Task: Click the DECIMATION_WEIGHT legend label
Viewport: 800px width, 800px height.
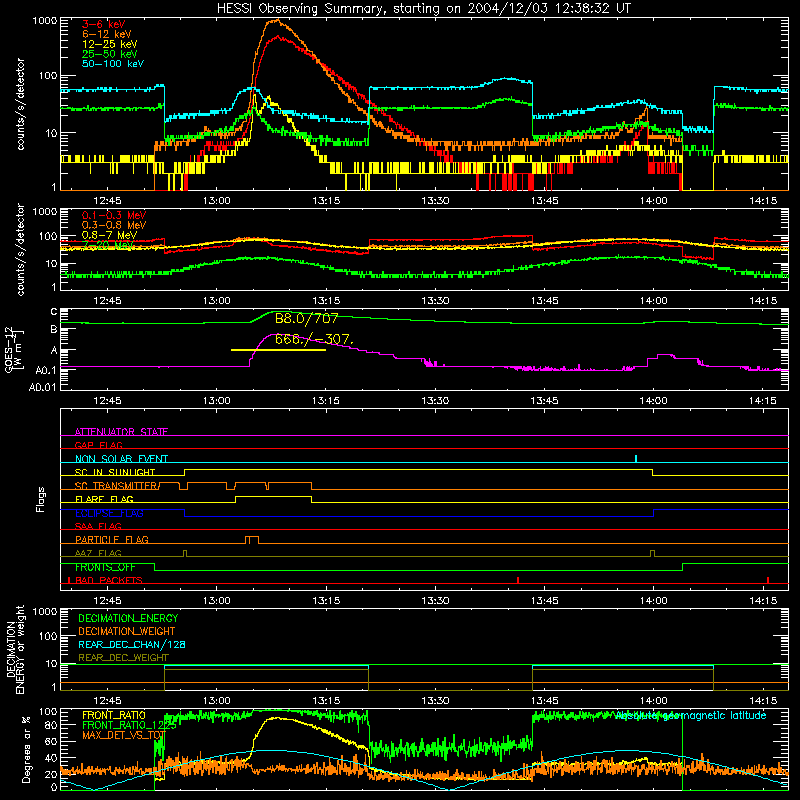Action: 127,631
